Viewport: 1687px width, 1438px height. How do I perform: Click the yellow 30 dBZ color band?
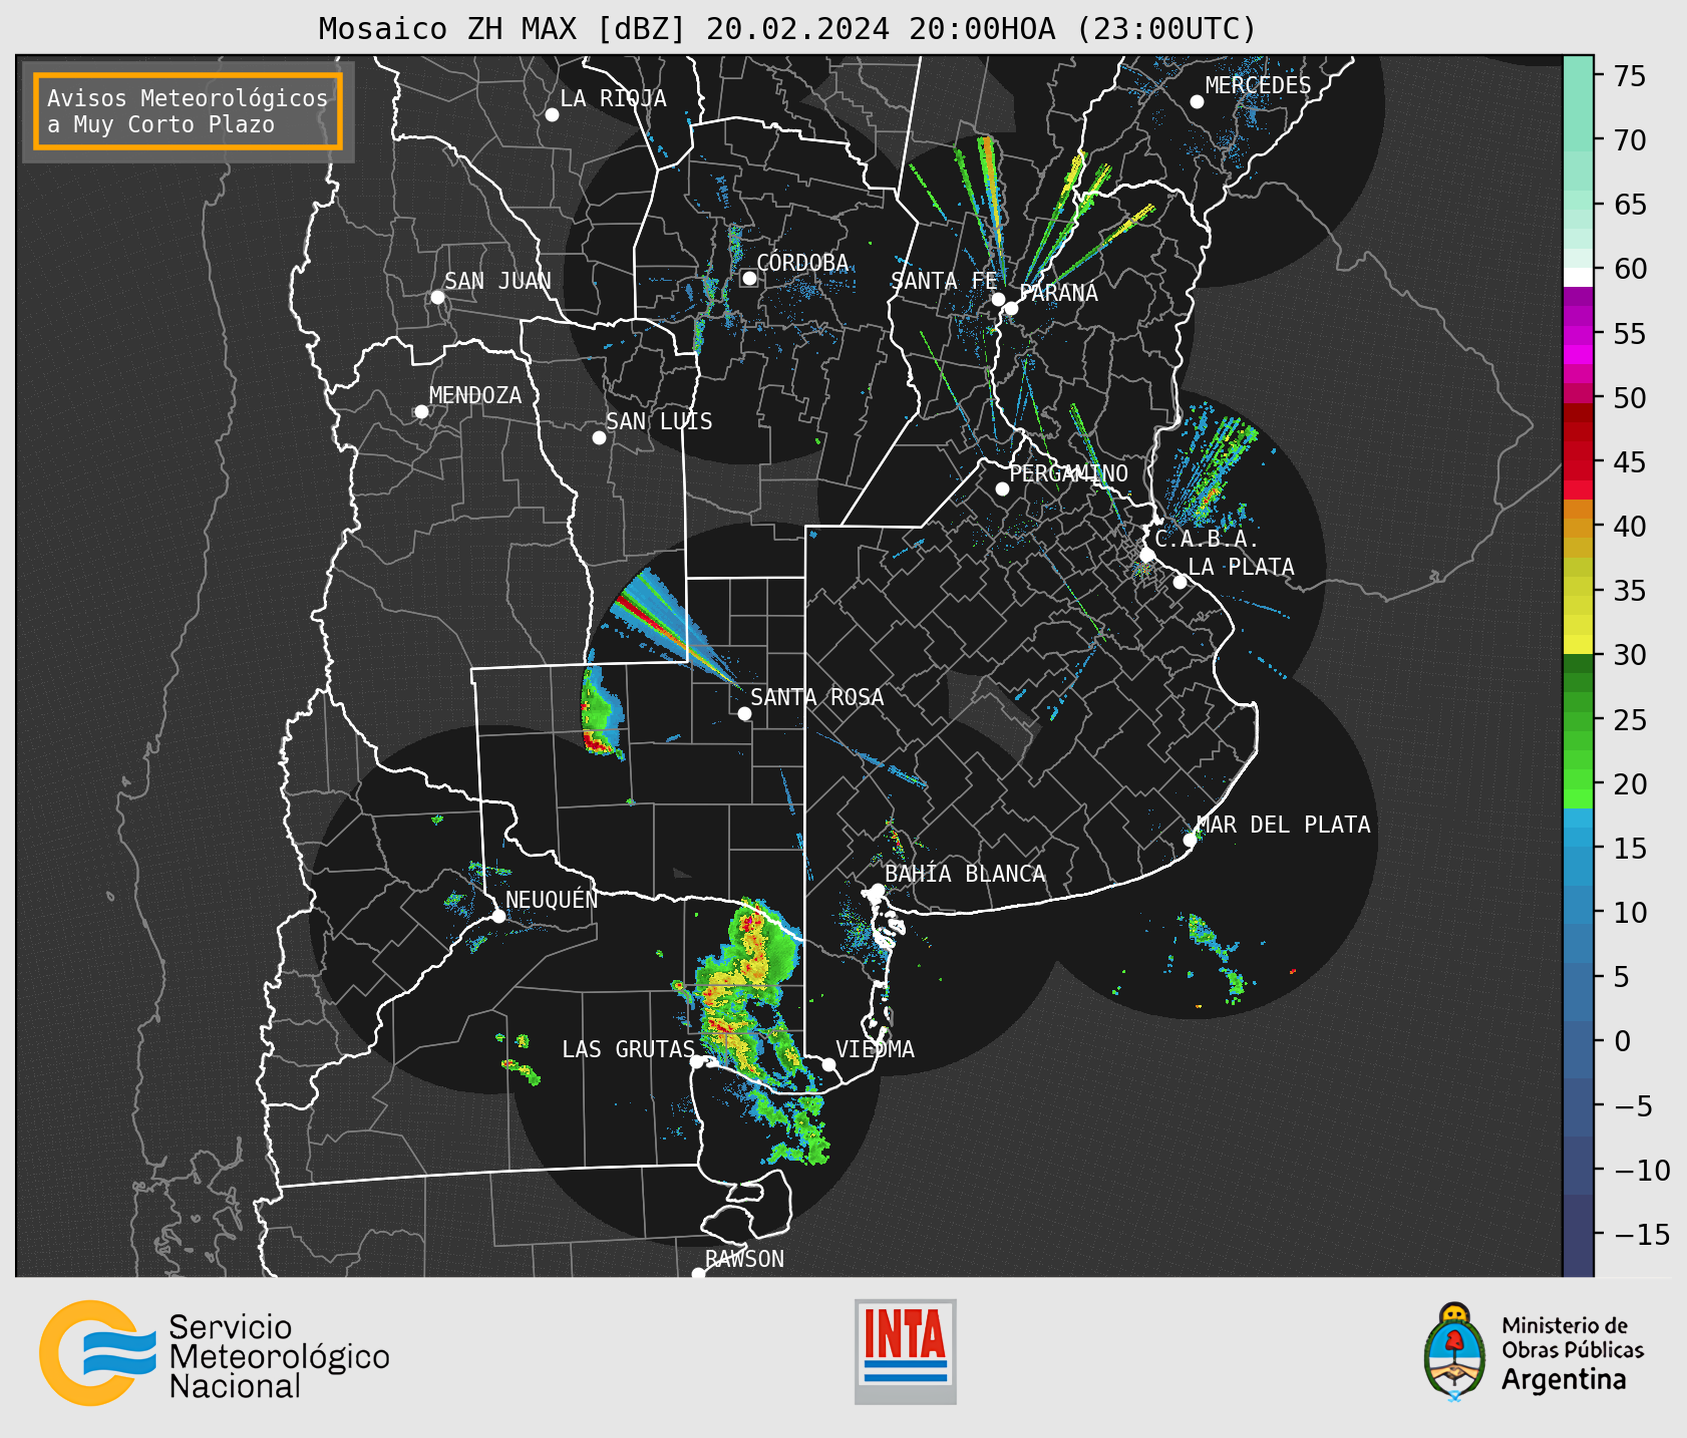(1577, 645)
